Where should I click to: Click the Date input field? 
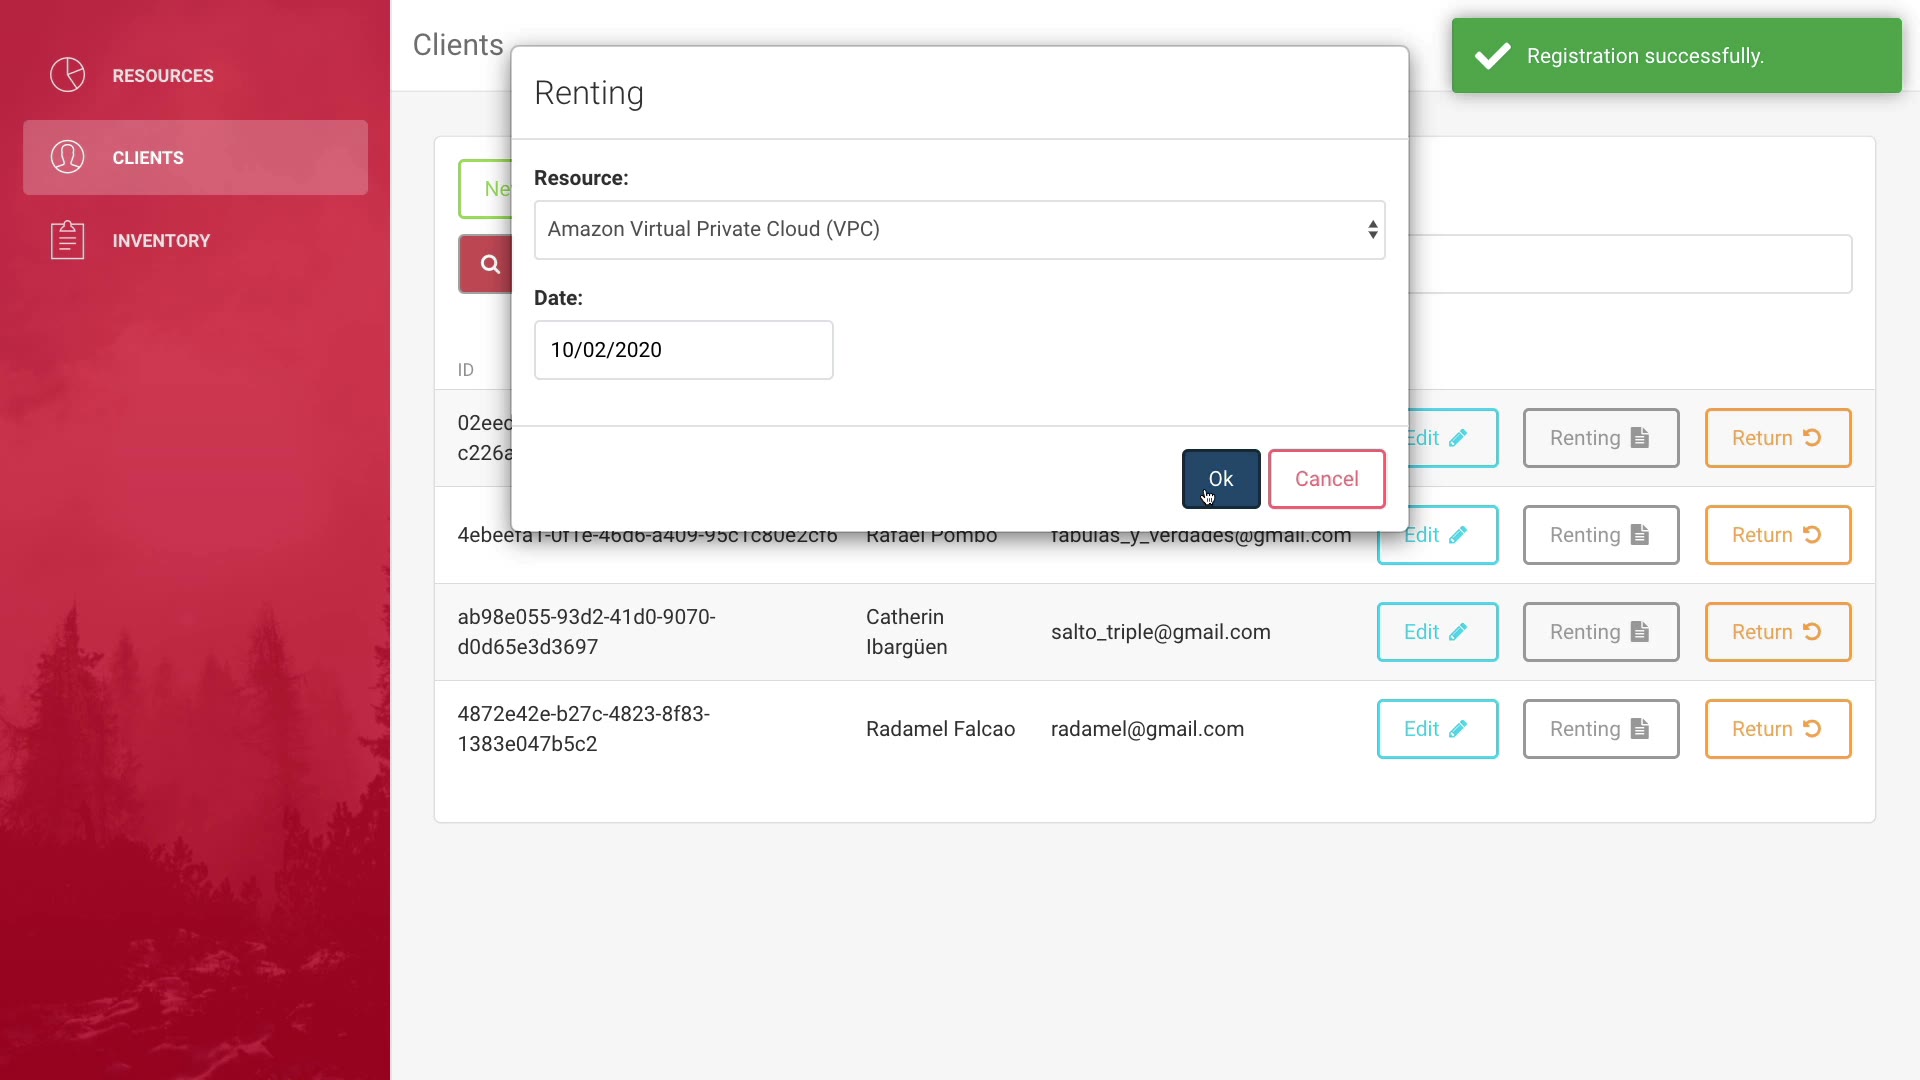[x=683, y=350]
